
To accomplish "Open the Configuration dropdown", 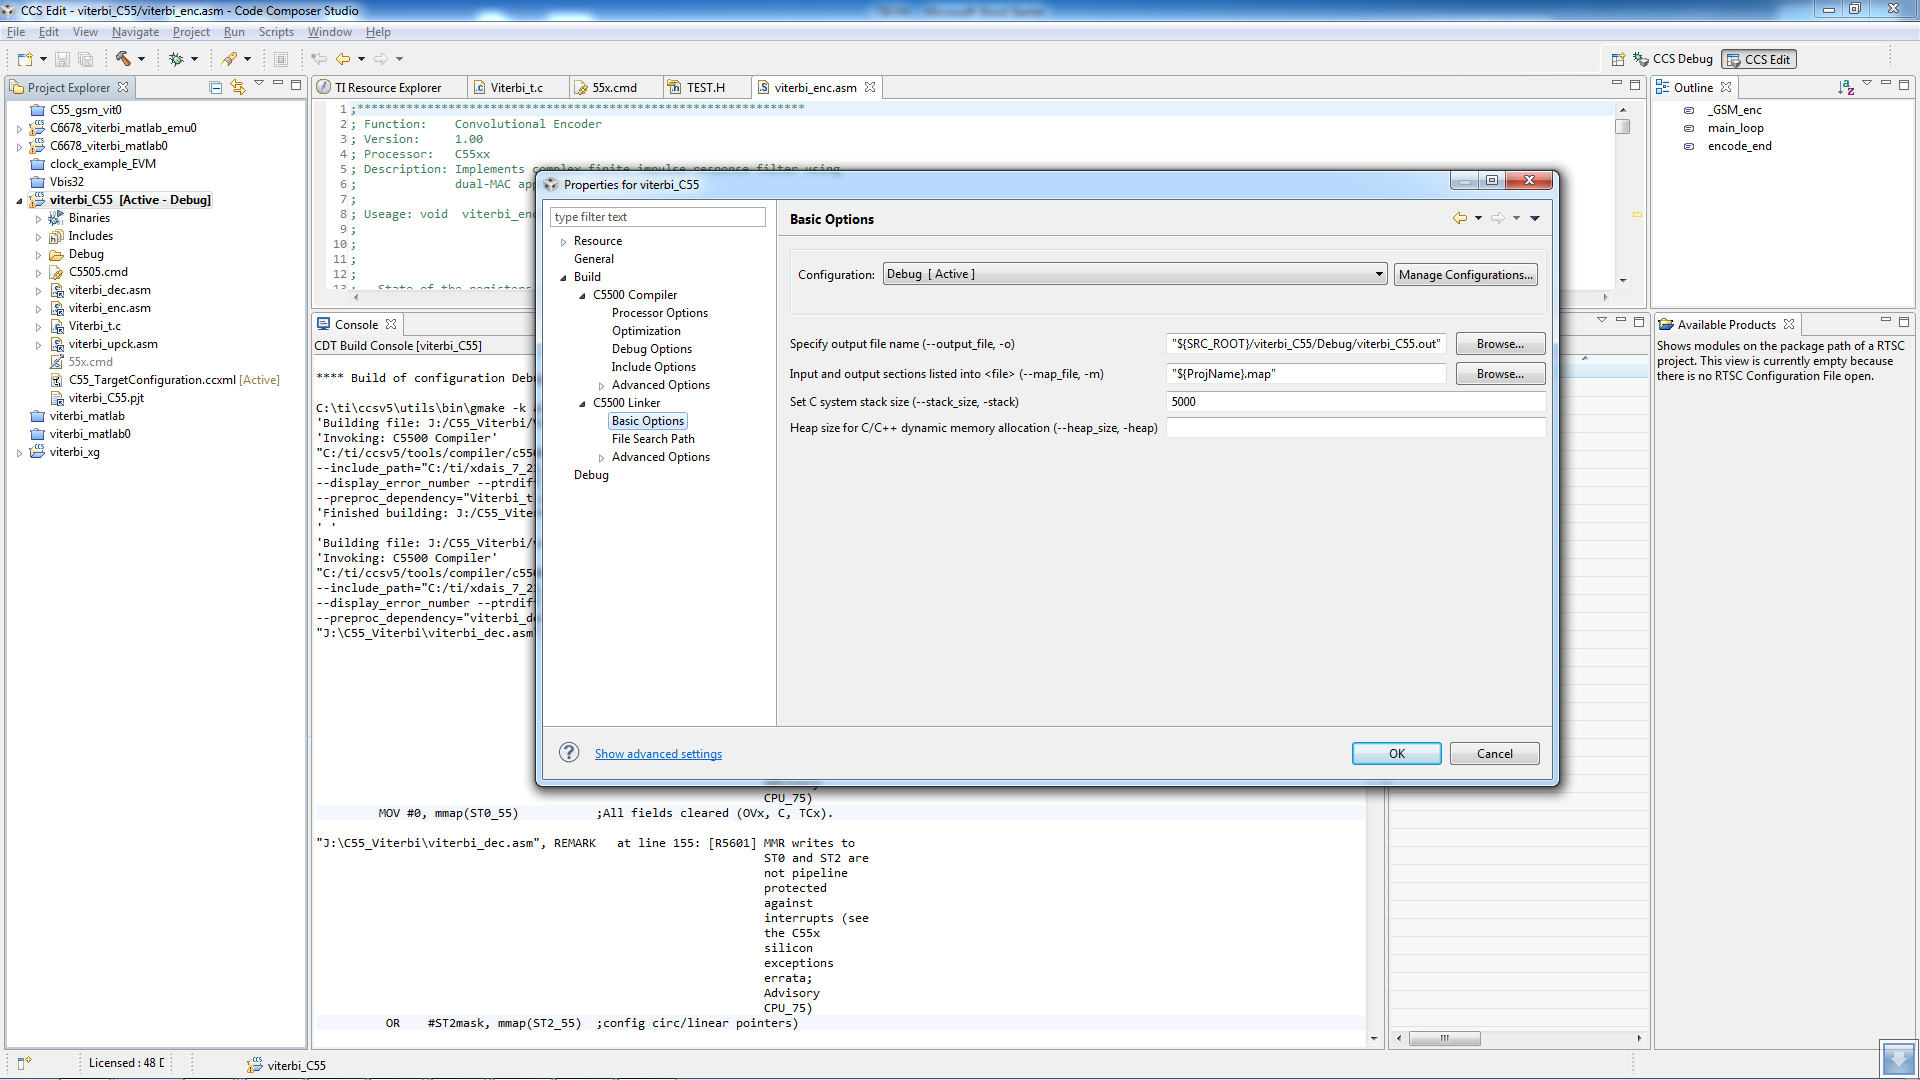I will pyautogui.click(x=1379, y=274).
